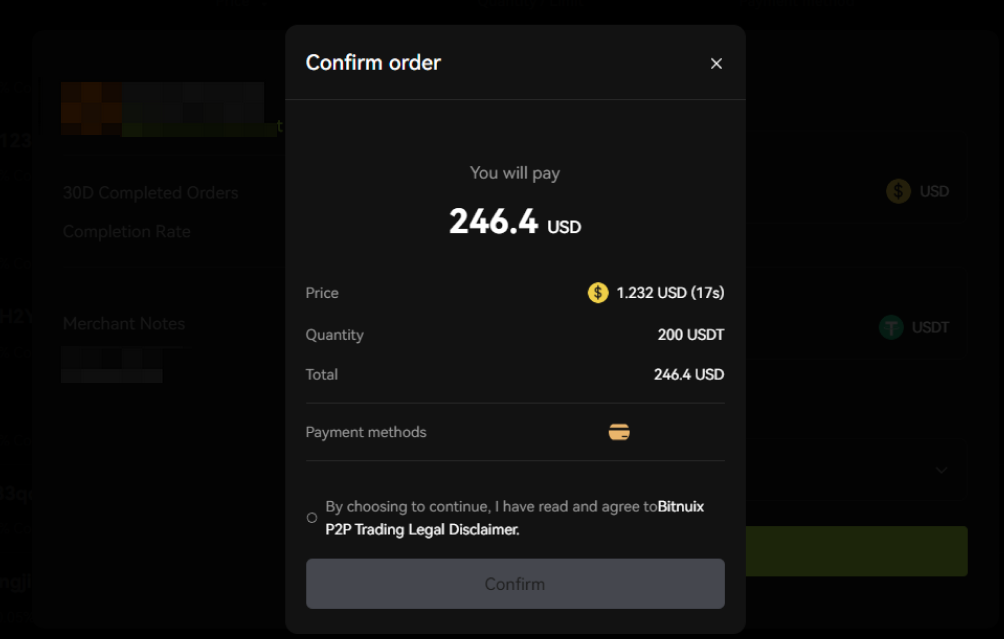
Task: Click the 30D Completed Orders text
Action: point(151,192)
